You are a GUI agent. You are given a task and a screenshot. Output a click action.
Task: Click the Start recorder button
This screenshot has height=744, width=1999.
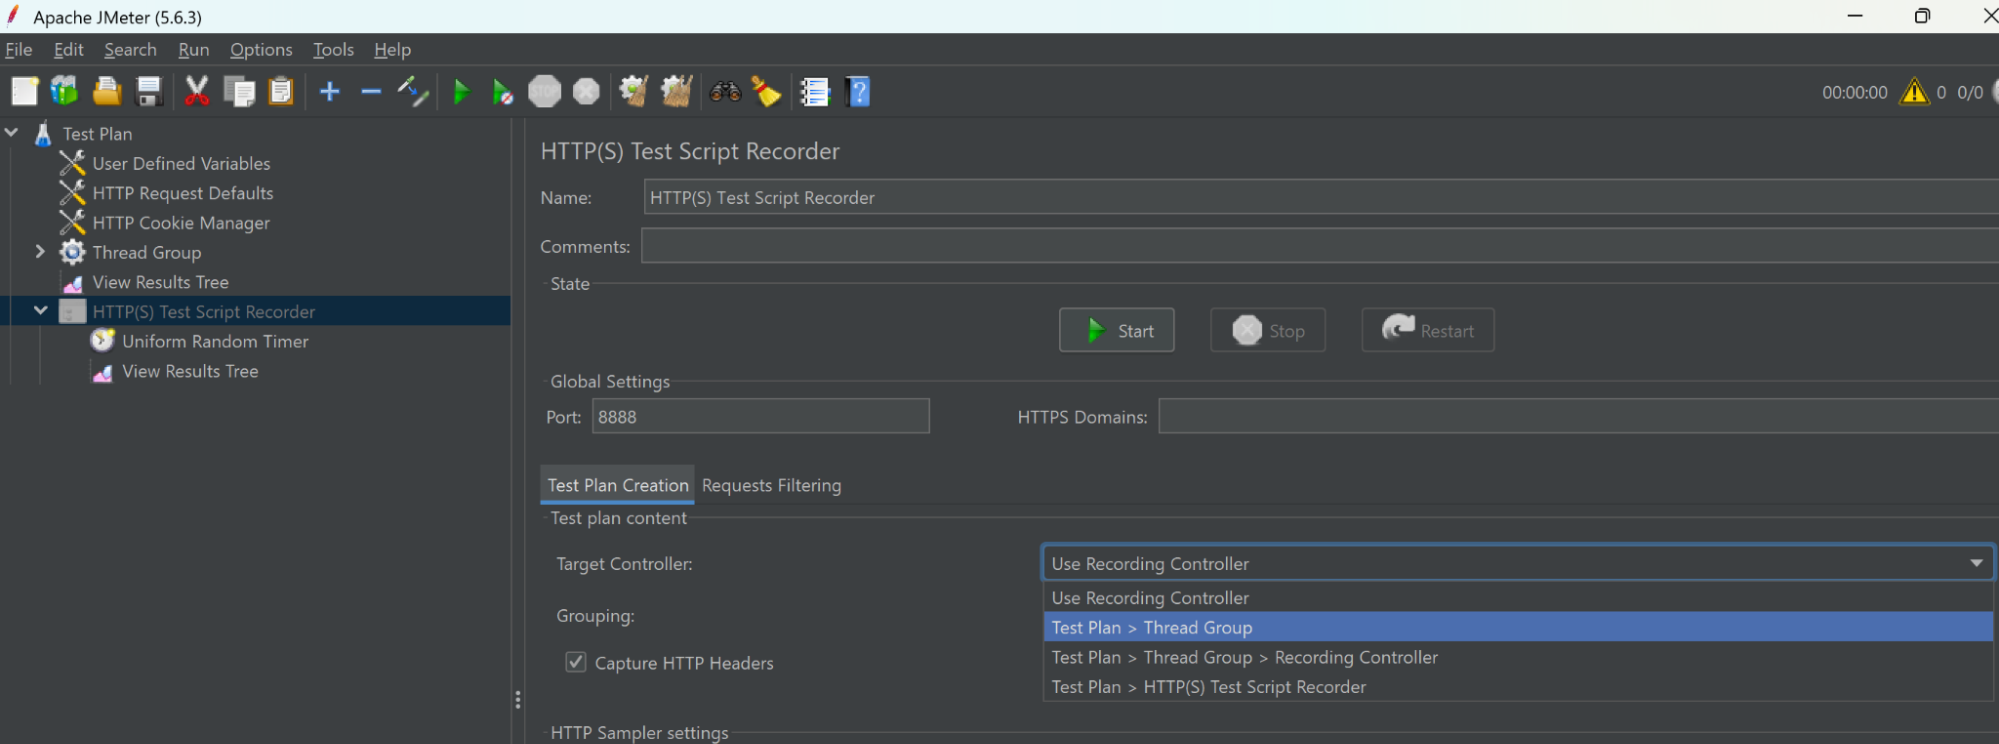point(1117,330)
